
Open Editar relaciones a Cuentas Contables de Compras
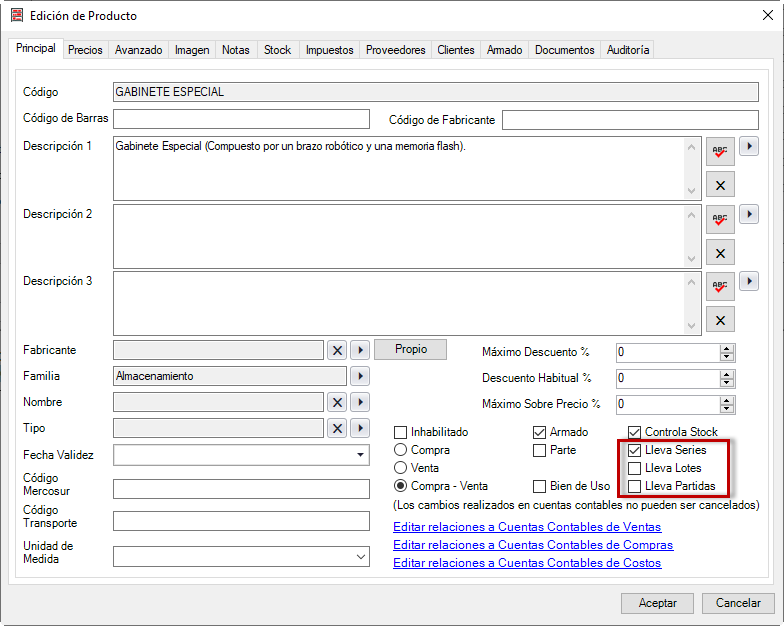[533, 545]
